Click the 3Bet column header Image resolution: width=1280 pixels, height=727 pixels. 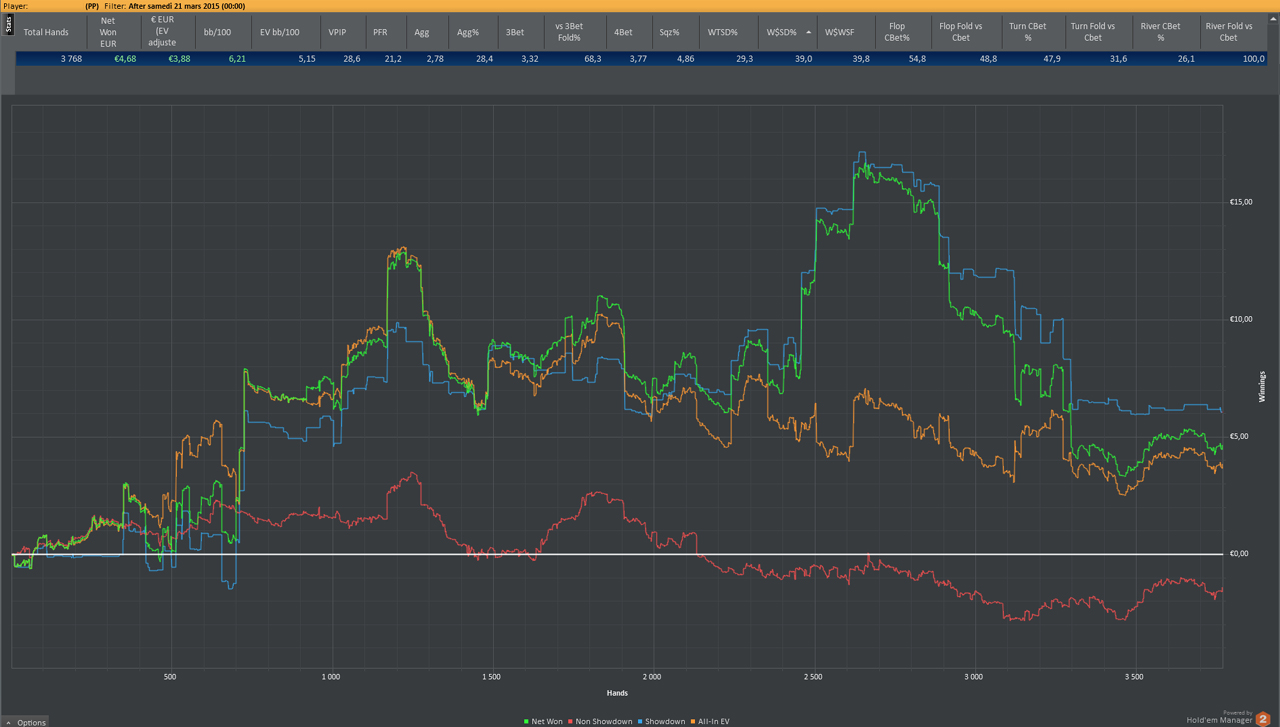(x=521, y=32)
